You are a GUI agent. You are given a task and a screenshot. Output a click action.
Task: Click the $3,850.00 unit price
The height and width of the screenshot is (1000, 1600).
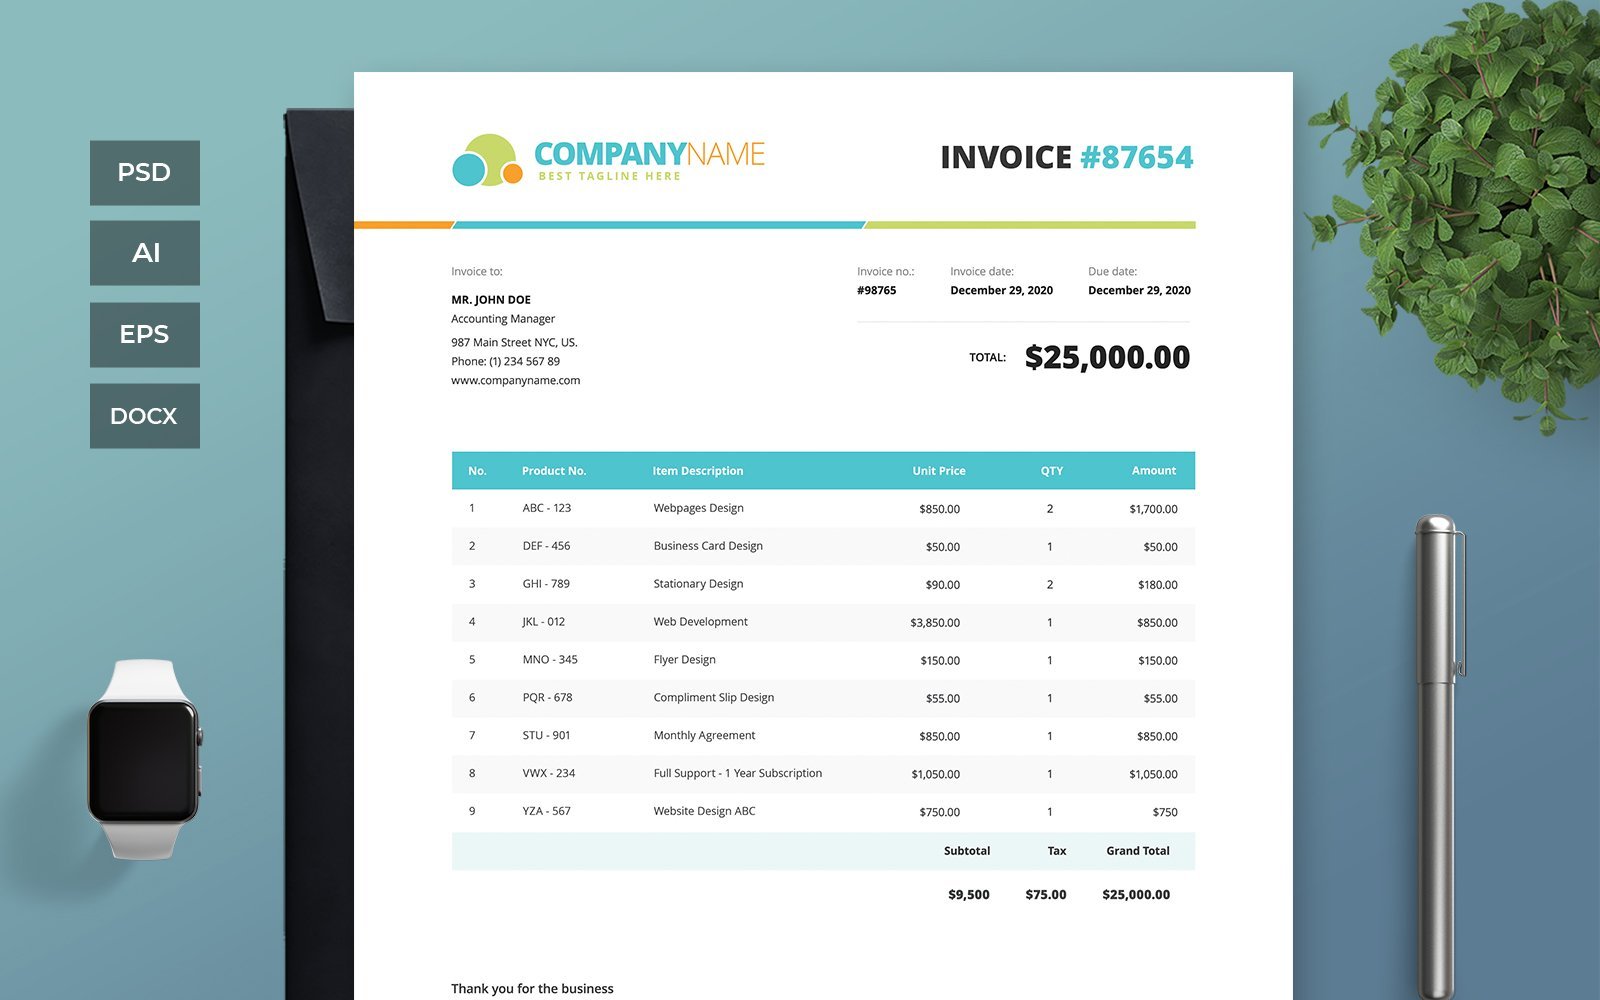(x=935, y=623)
